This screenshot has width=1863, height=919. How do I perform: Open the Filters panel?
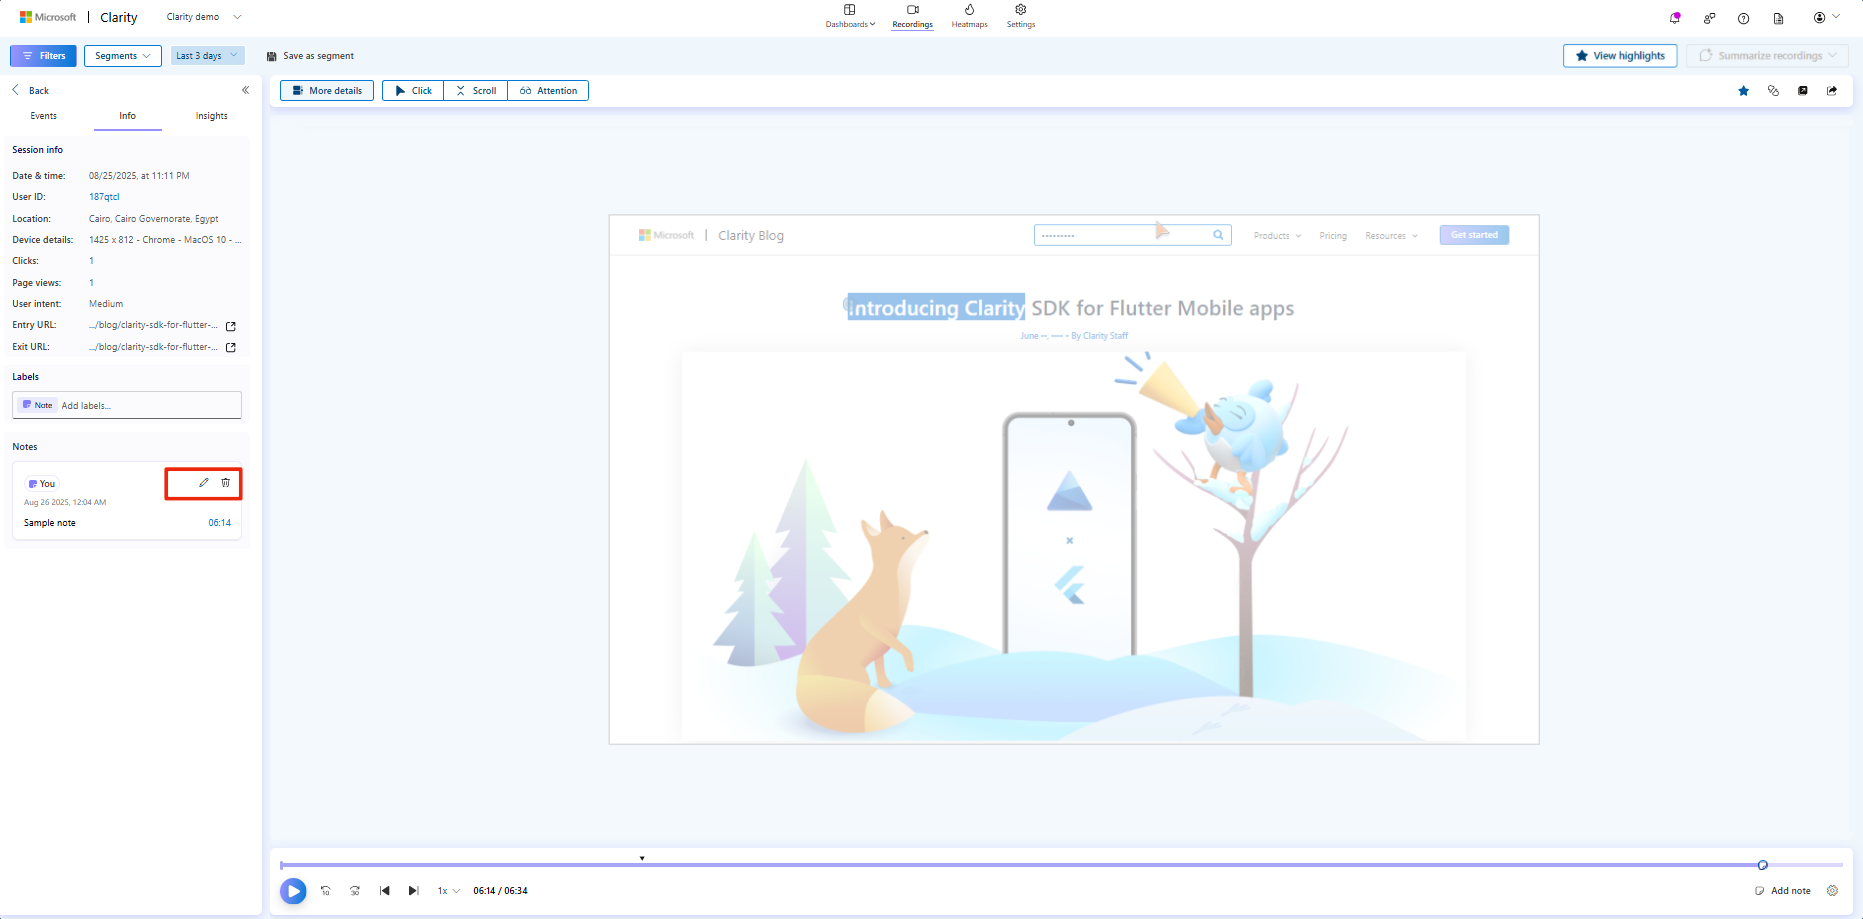point(43,56)
